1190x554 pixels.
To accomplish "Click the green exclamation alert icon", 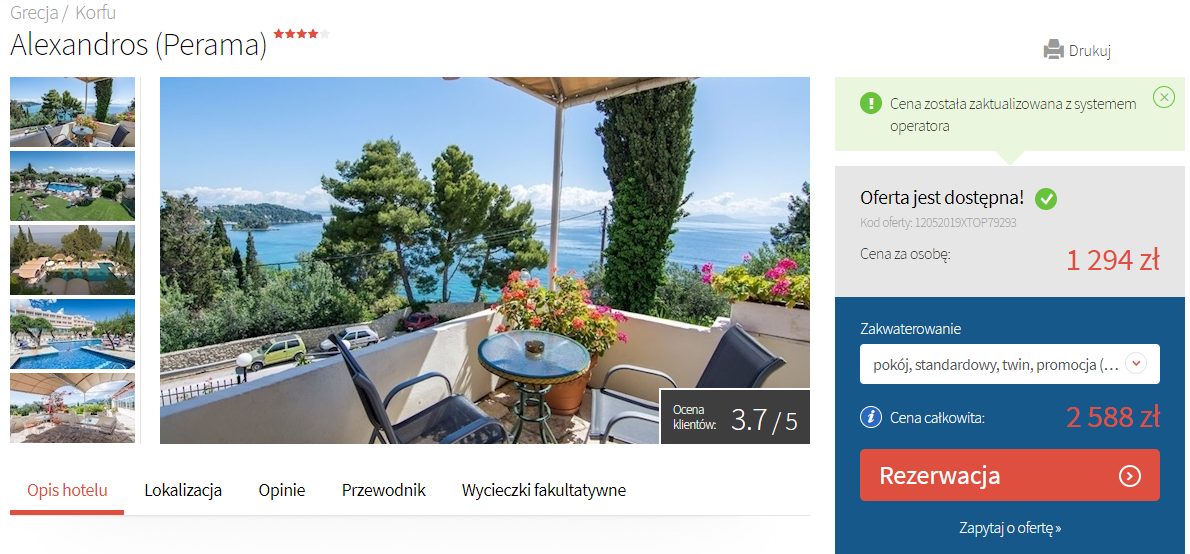I will pyautogui.click(x=870, y=103).
